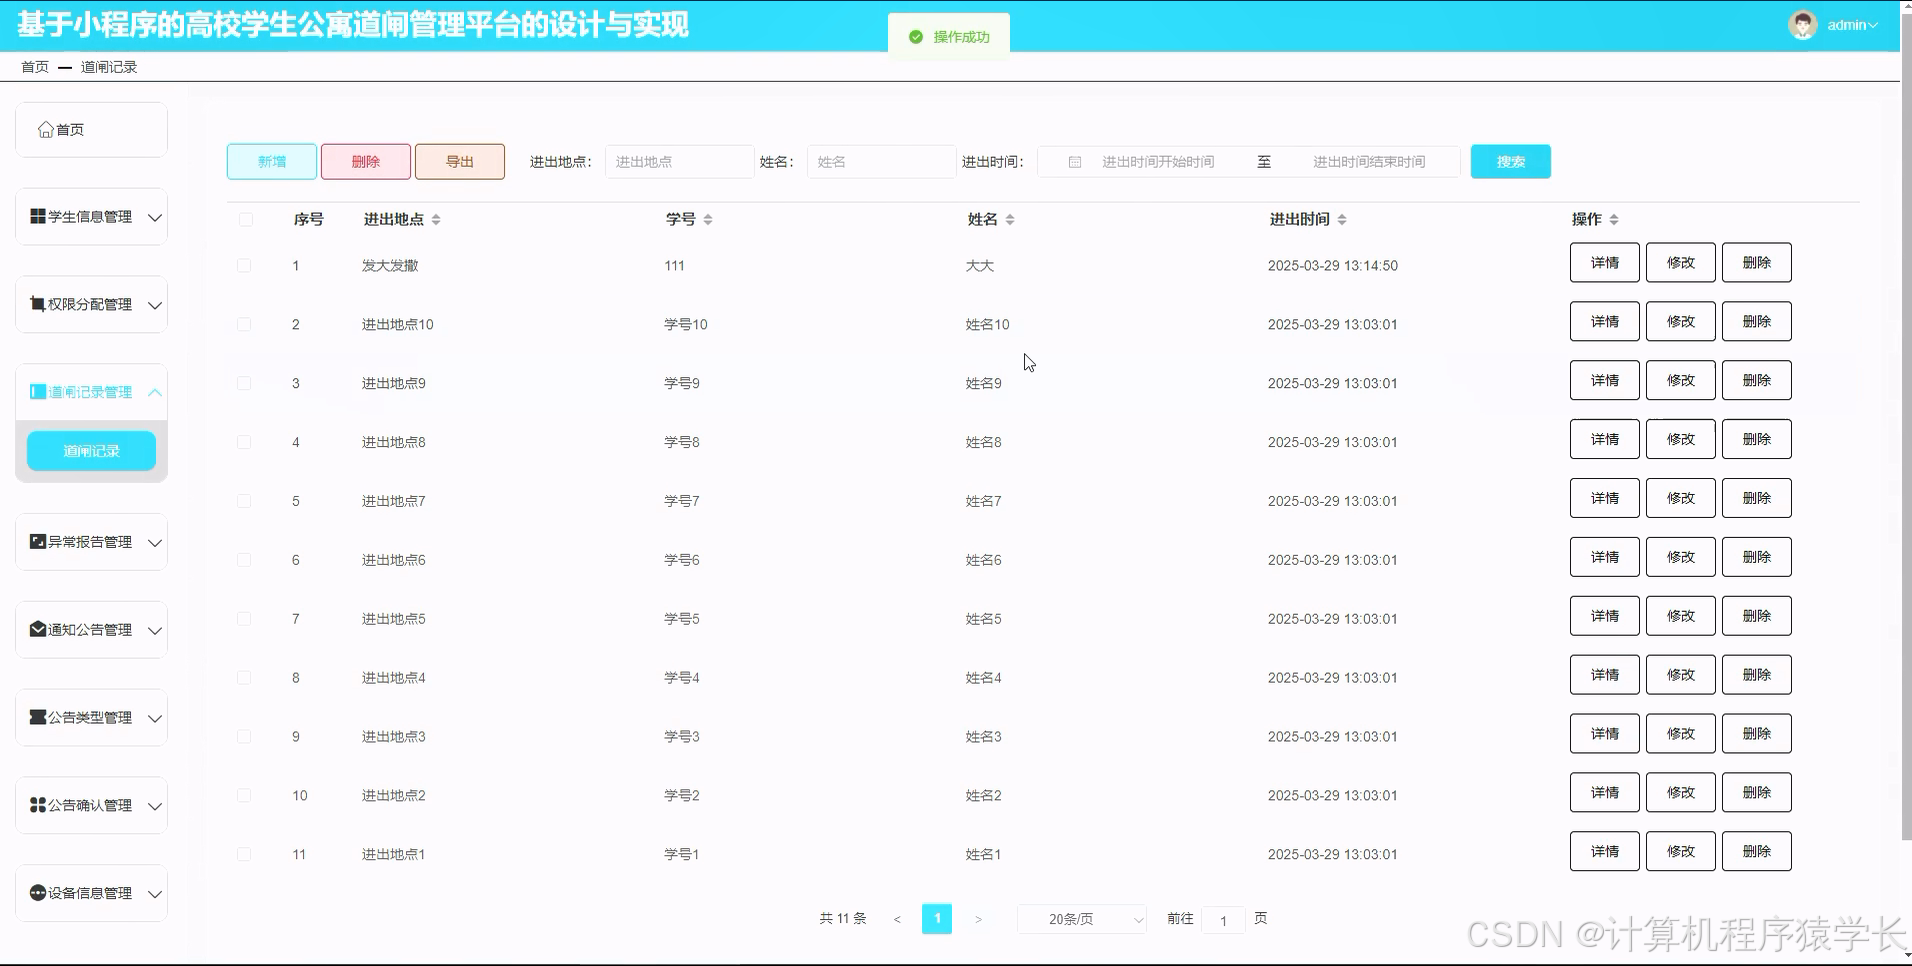The height and width of the screenshot is (966, 1912).
Task: Click the 新增 button
Action: [271, 161]
